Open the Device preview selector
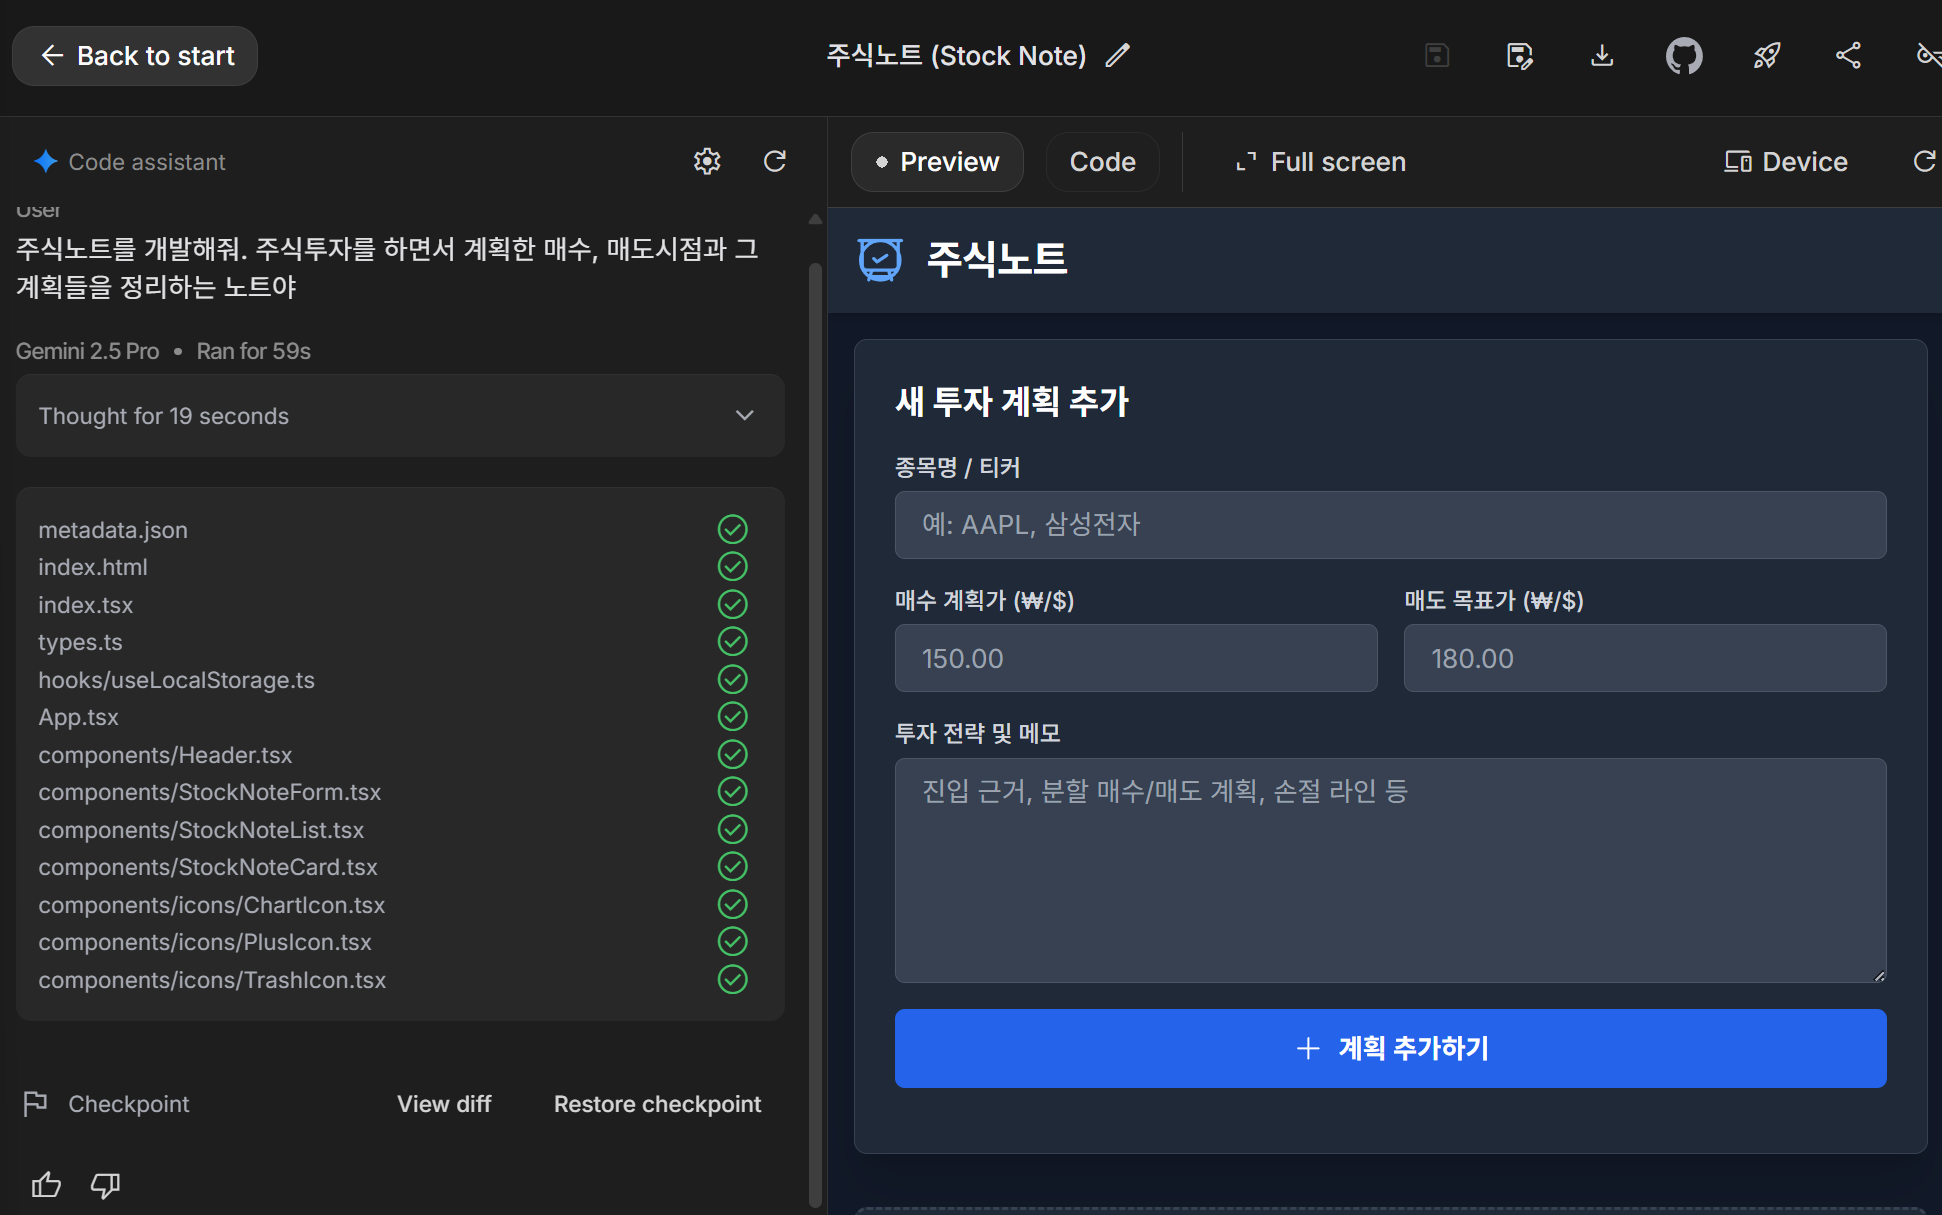 point(1786,162)
